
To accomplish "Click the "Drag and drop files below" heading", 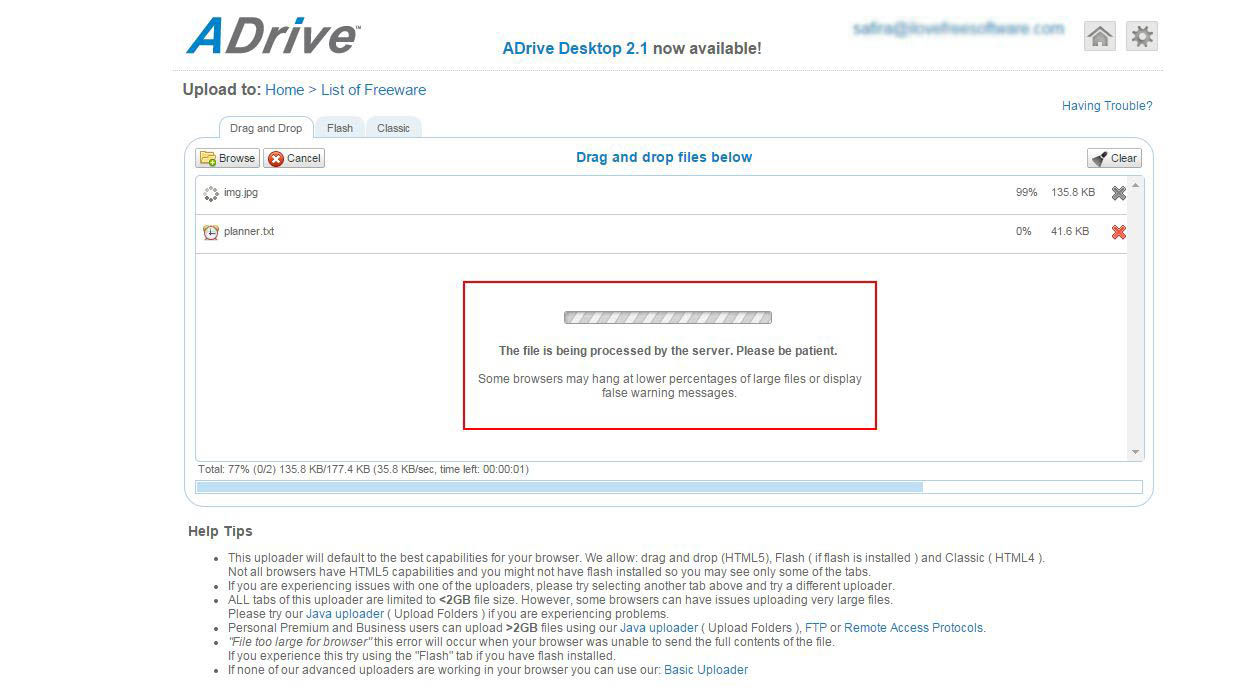I will [664, 157].
